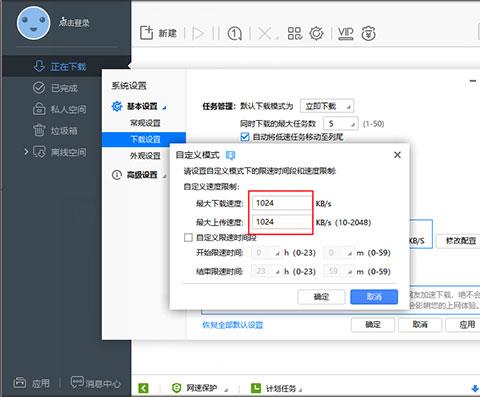Viewport: 480px width, 397px height.
Task: Enable the 自定义限速时间段 checkbox
Action: pyautogui.click(x=188, y=237)
